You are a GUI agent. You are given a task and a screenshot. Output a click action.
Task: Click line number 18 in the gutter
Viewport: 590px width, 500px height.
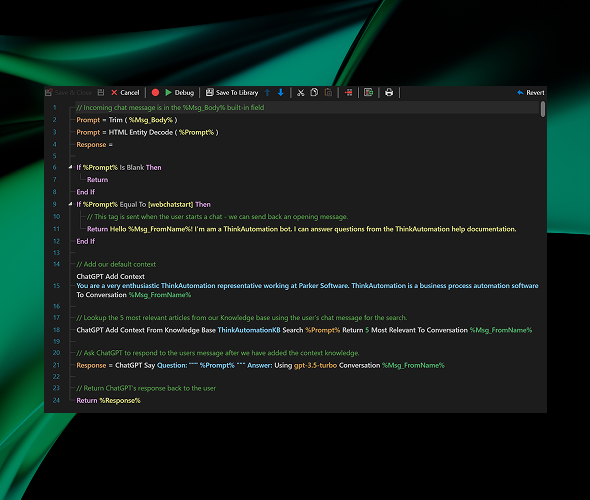56,330
